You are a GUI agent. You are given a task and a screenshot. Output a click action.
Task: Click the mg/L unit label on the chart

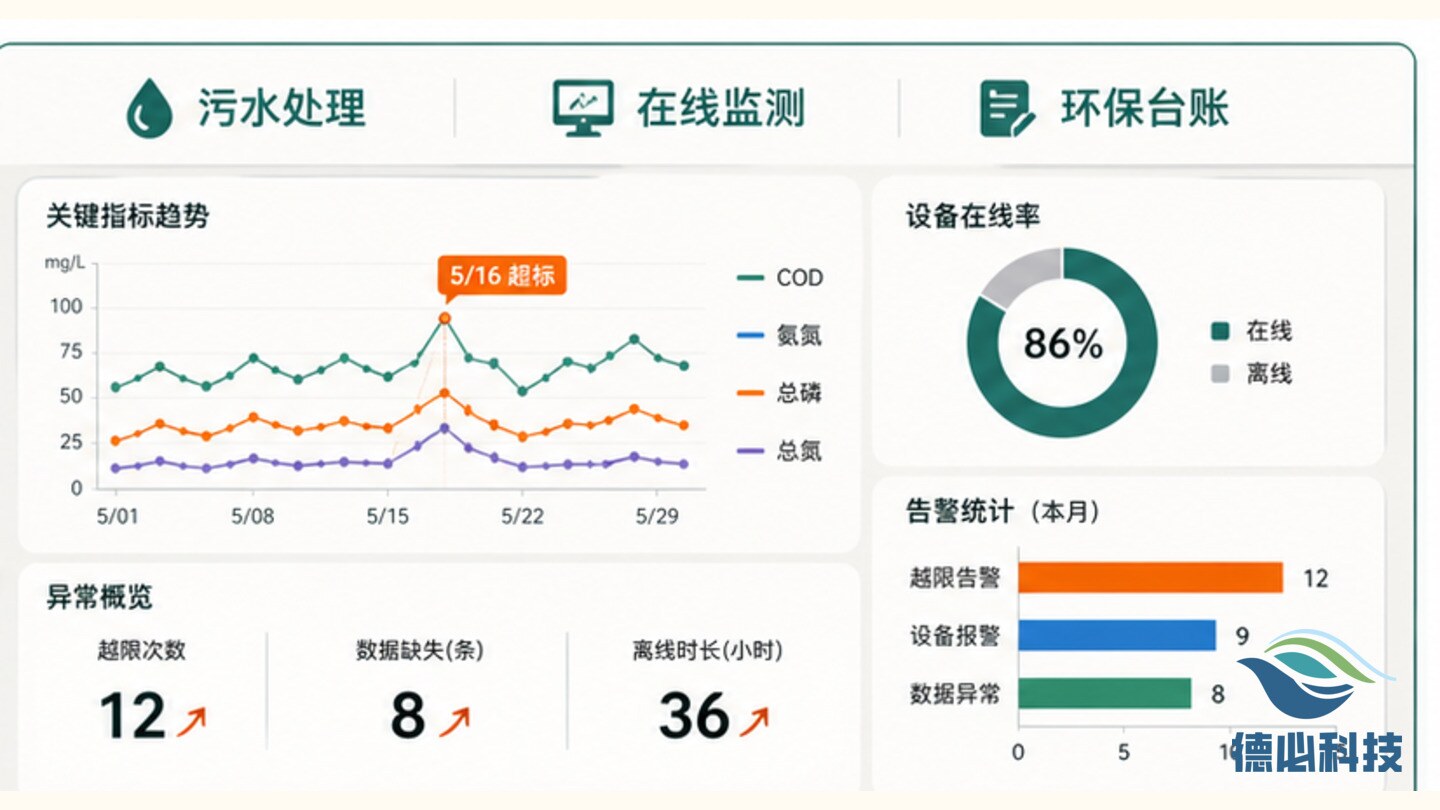tap(65, 264)
